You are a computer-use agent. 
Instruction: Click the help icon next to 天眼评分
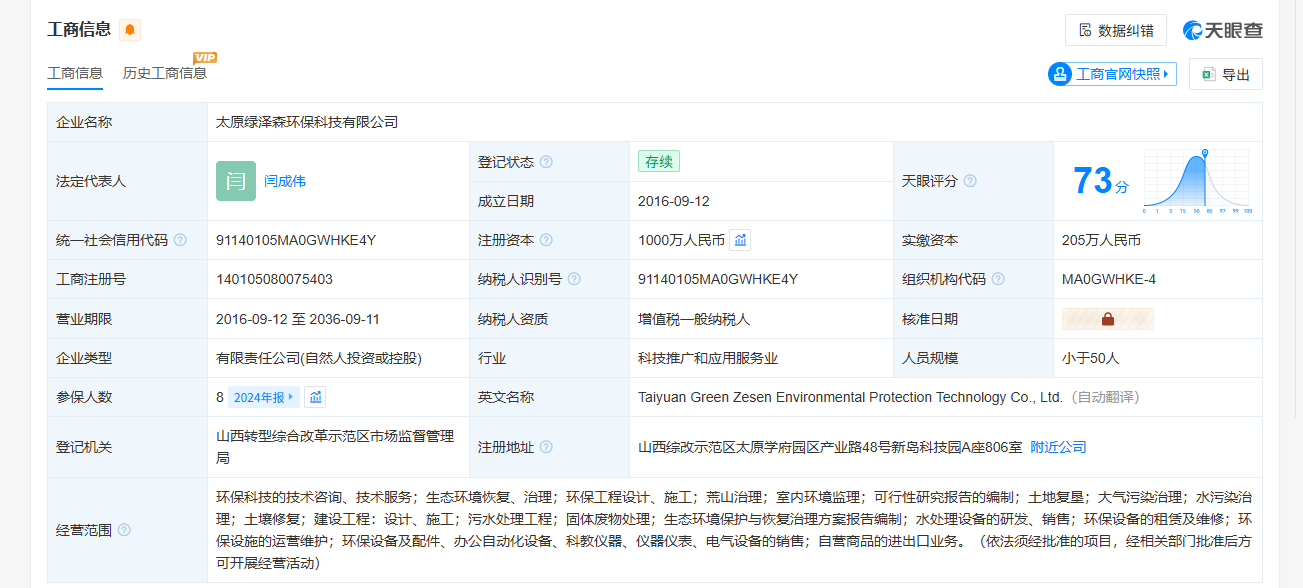(970, 181)
